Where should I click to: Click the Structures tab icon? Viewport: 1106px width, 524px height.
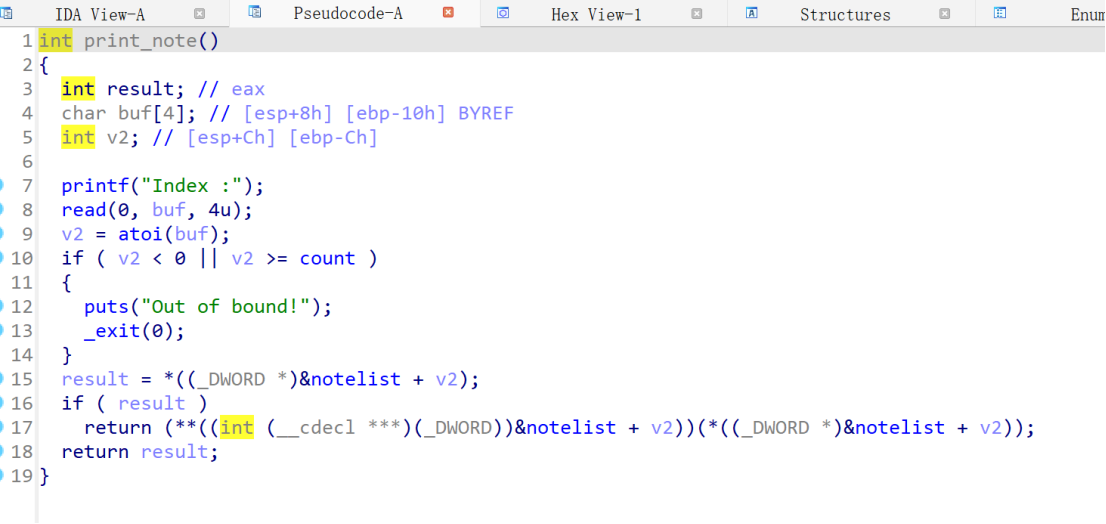click(x=751, y=13)
